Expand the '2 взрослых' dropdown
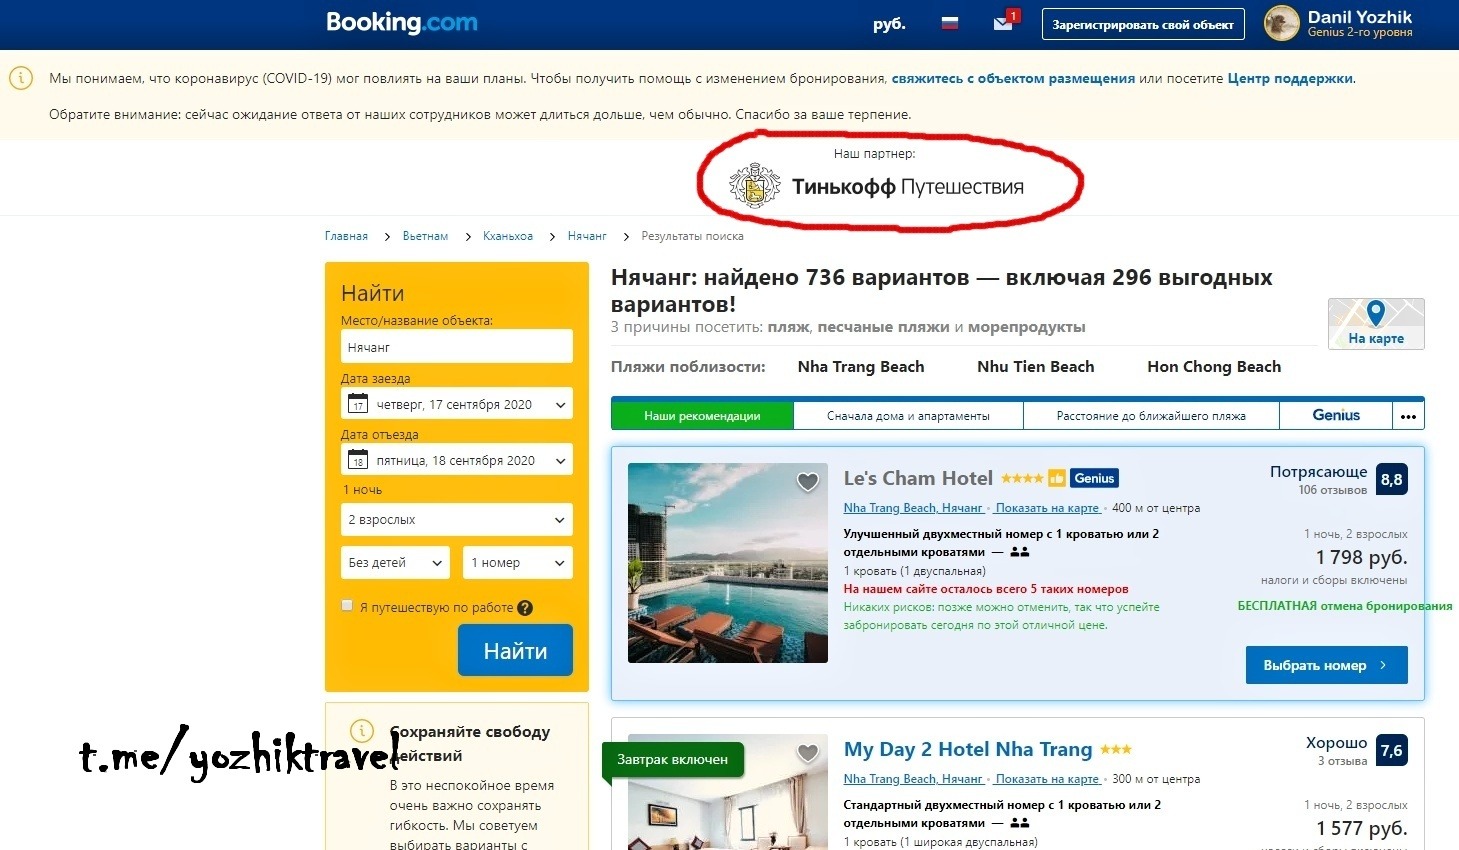Screen dimensions: 1459x850 click(457, 520)
